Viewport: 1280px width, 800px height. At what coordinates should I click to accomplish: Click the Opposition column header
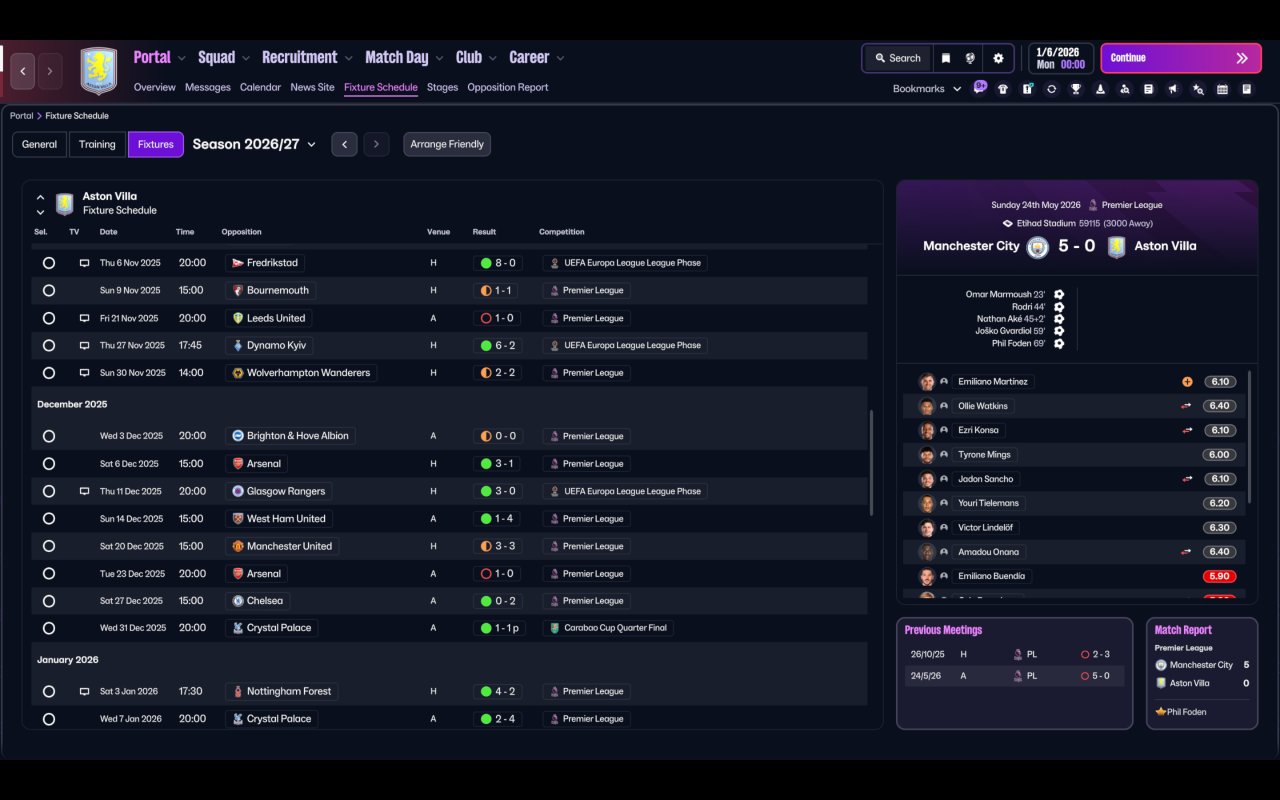241,232
